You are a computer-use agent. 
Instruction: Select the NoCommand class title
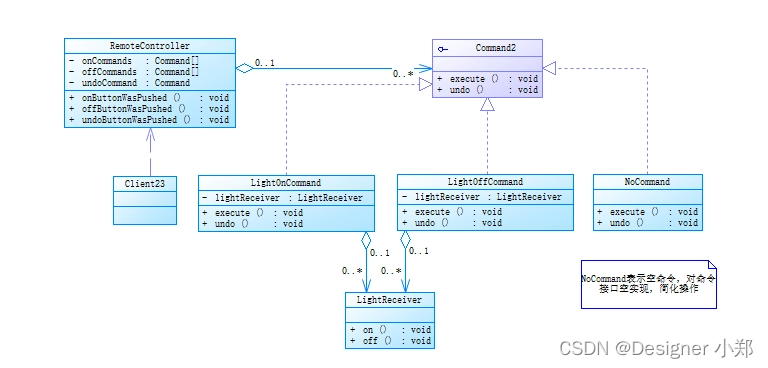(647, 182)
